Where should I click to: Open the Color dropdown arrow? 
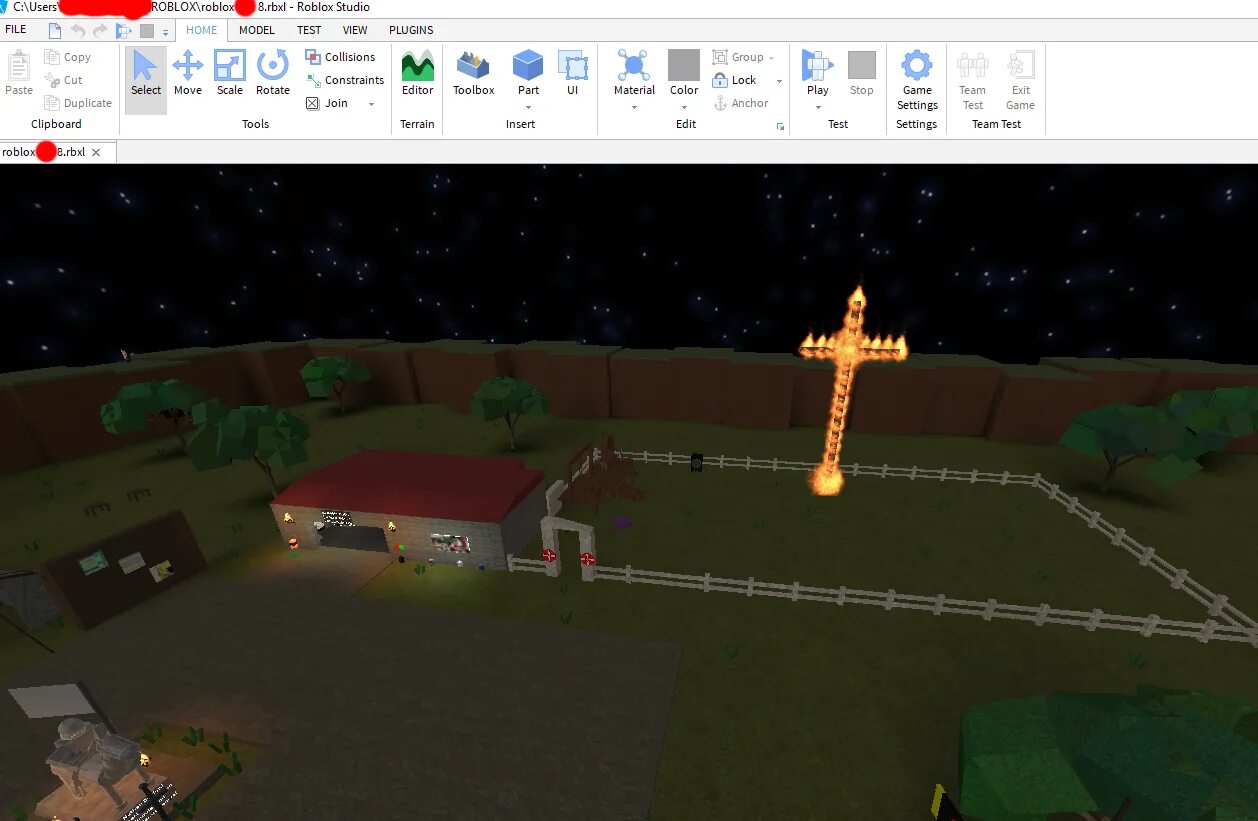point(684,106)
